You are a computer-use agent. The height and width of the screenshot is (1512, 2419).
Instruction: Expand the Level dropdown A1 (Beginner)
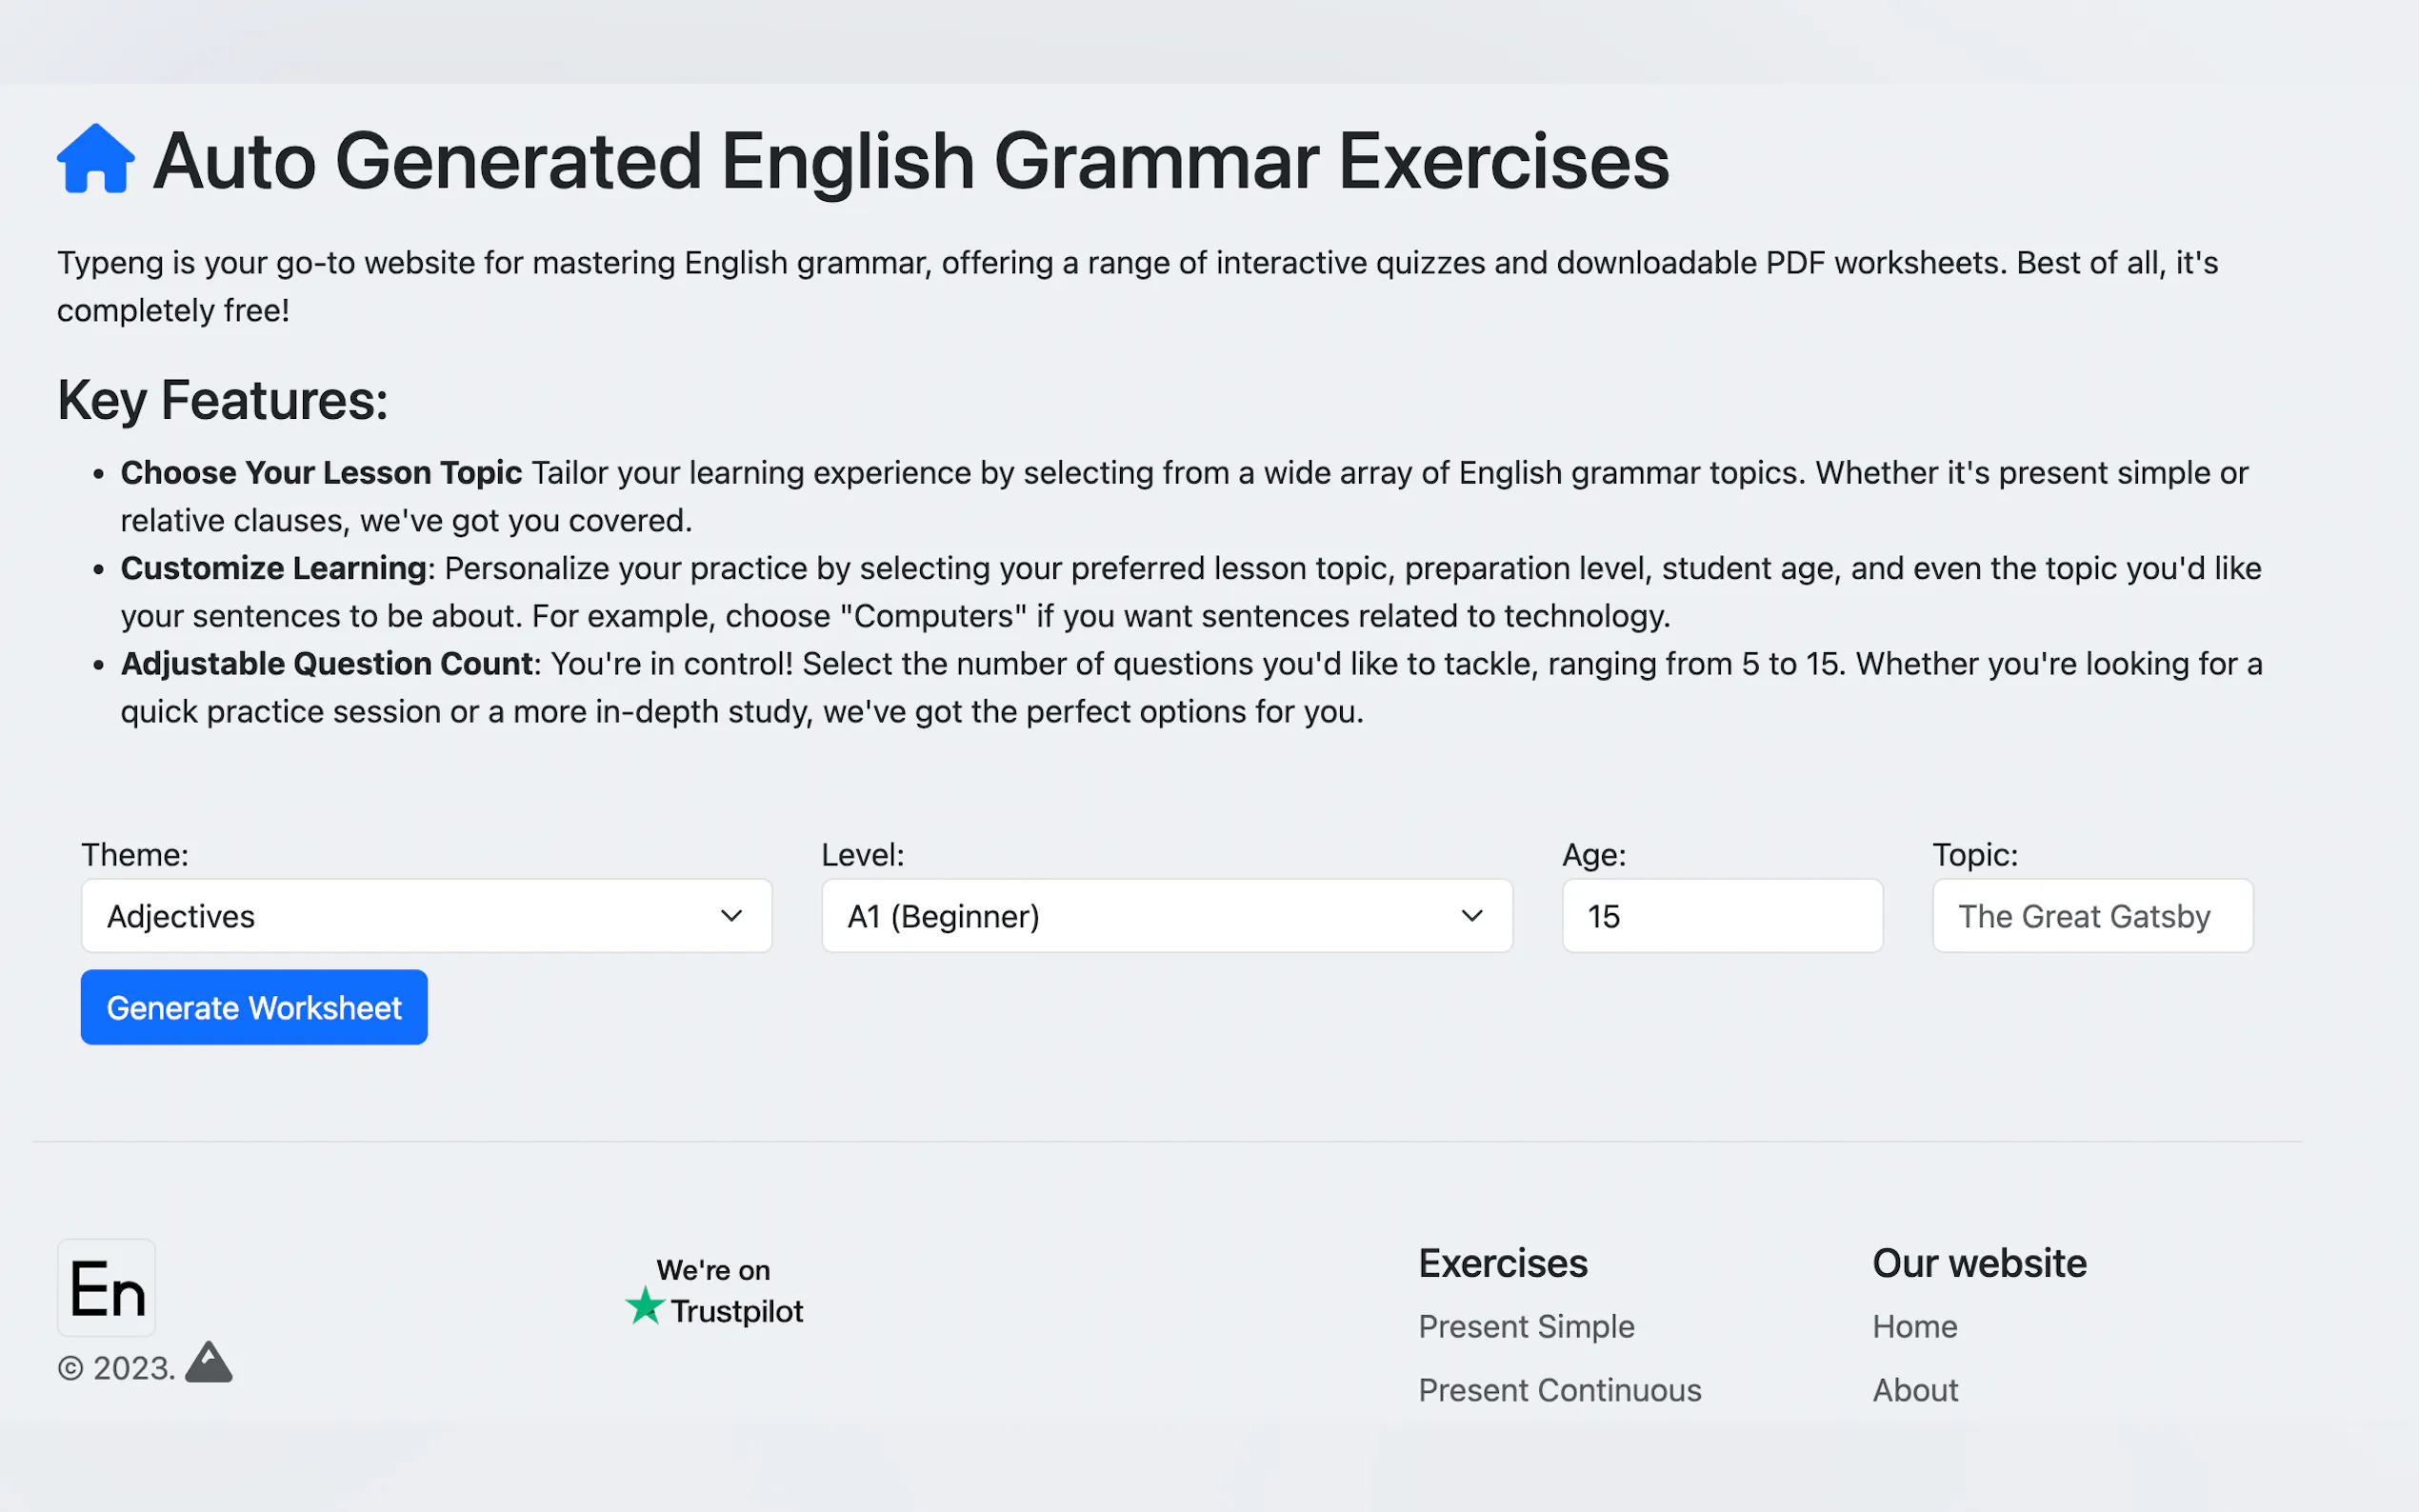tap(1140, 916)
